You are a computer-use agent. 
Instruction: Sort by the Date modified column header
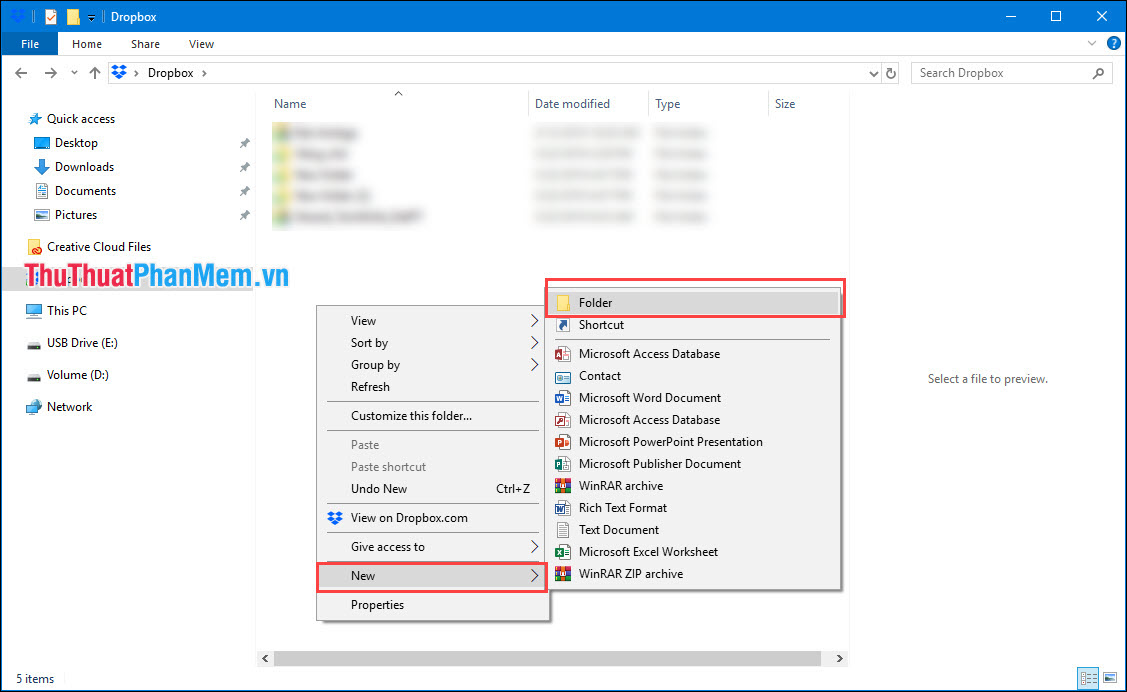point(572,103)
